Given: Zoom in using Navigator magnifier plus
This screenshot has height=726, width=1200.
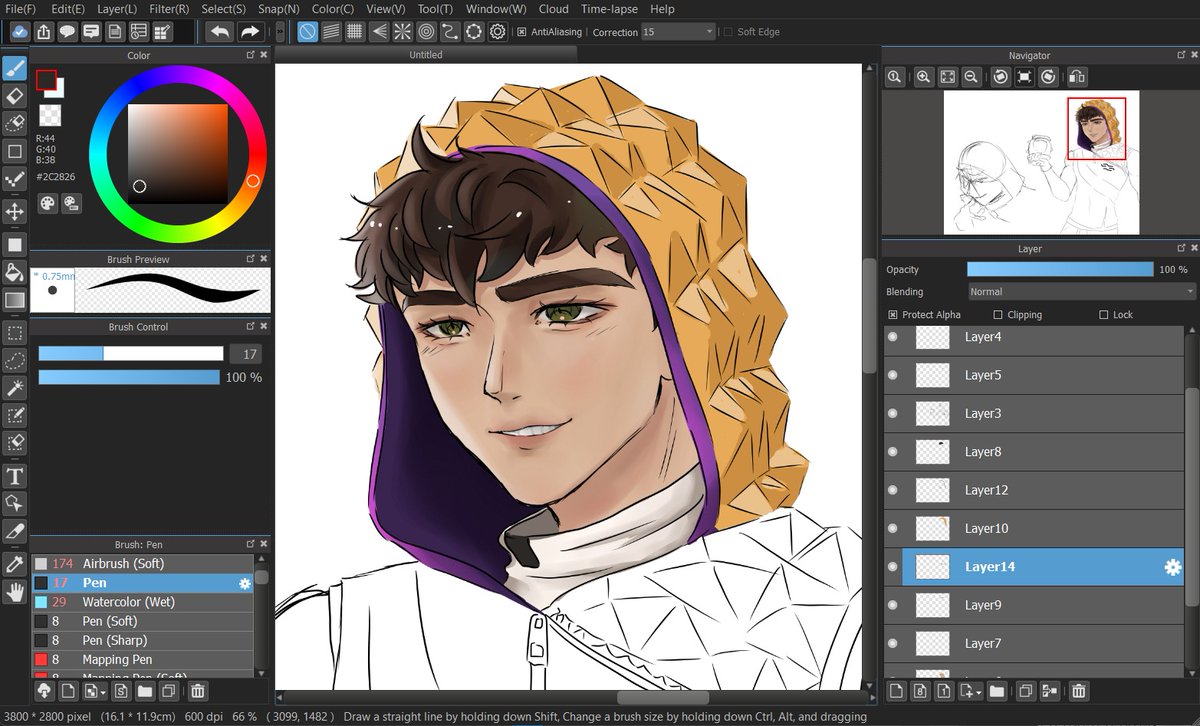Looking at the screenshot, I should tap(923, 76).
